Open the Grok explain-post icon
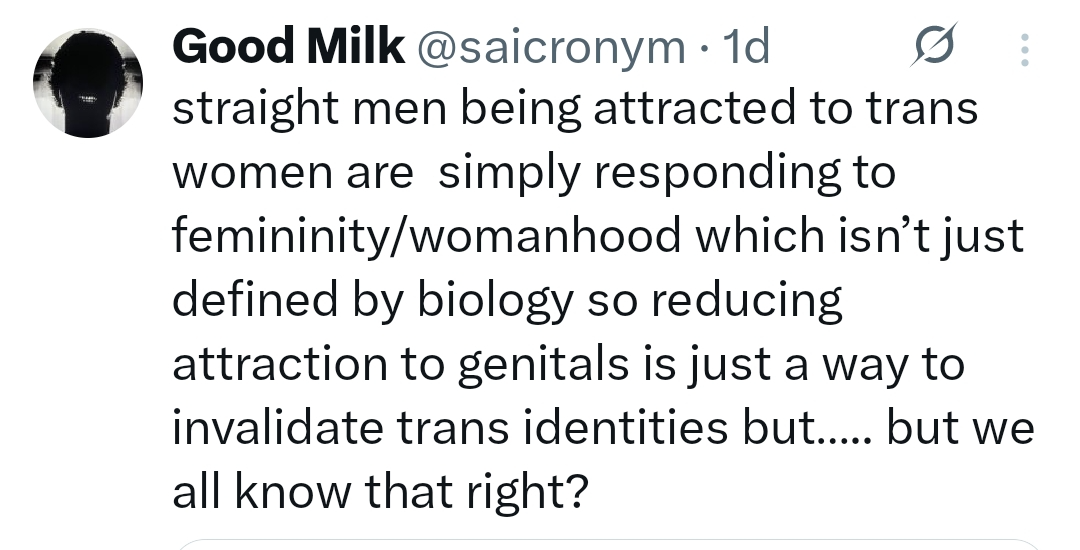Viewport: 1080px width, 550px height. [933, 46]
